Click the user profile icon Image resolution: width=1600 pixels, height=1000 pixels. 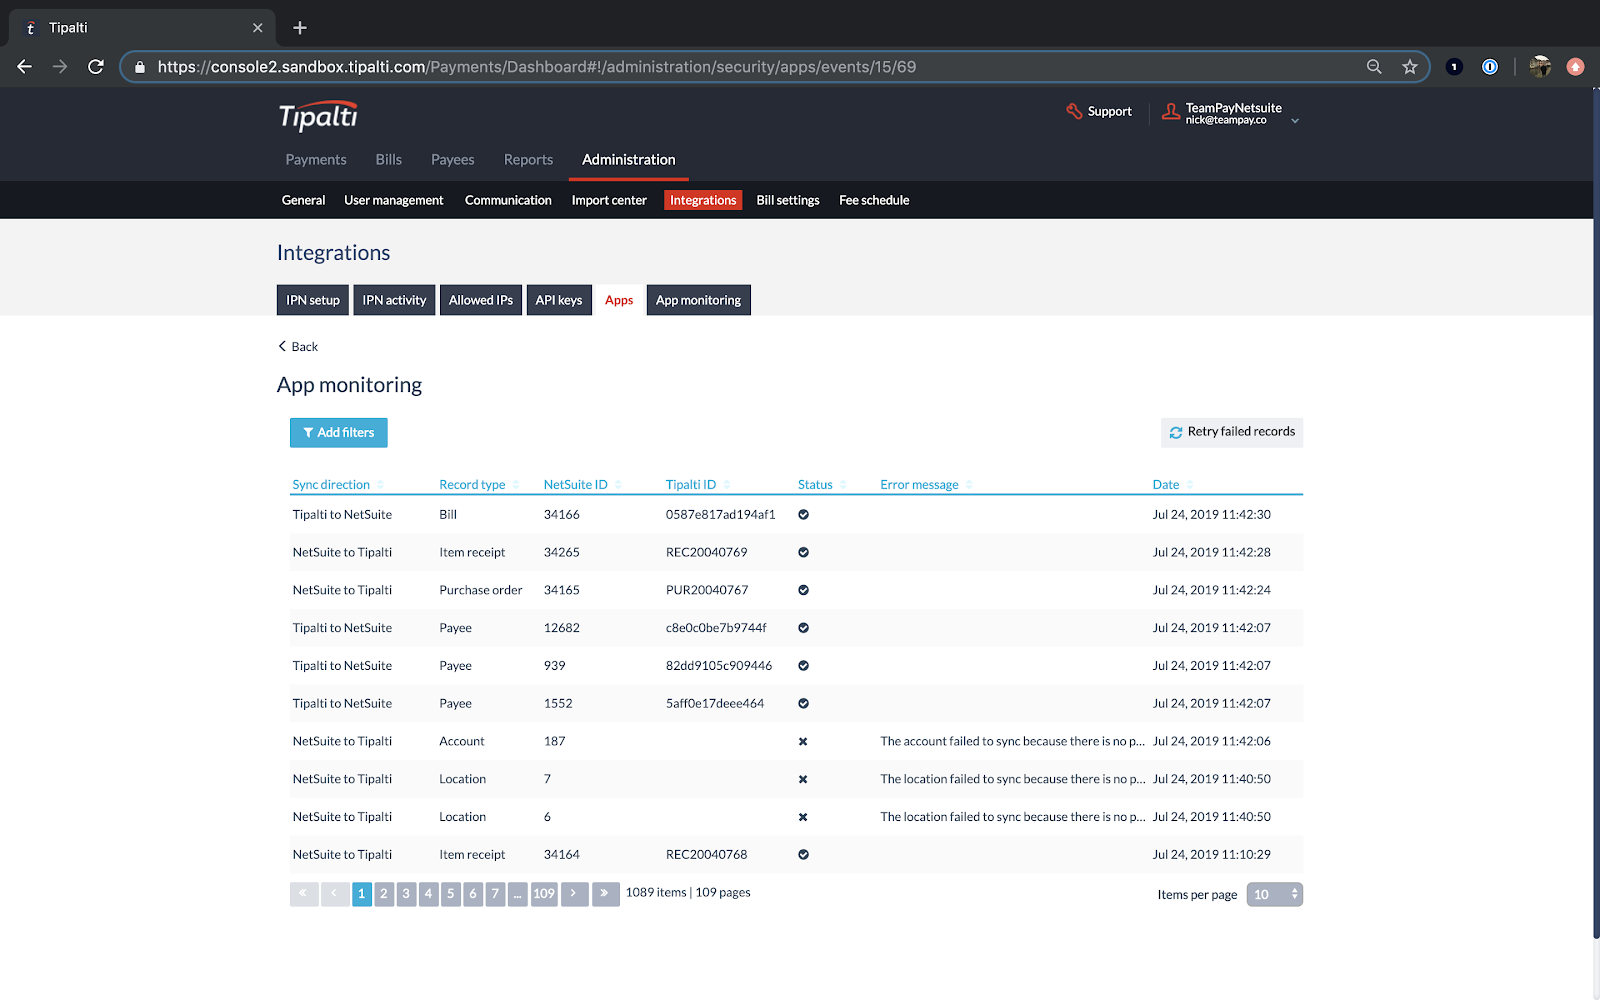[1170, 112]
